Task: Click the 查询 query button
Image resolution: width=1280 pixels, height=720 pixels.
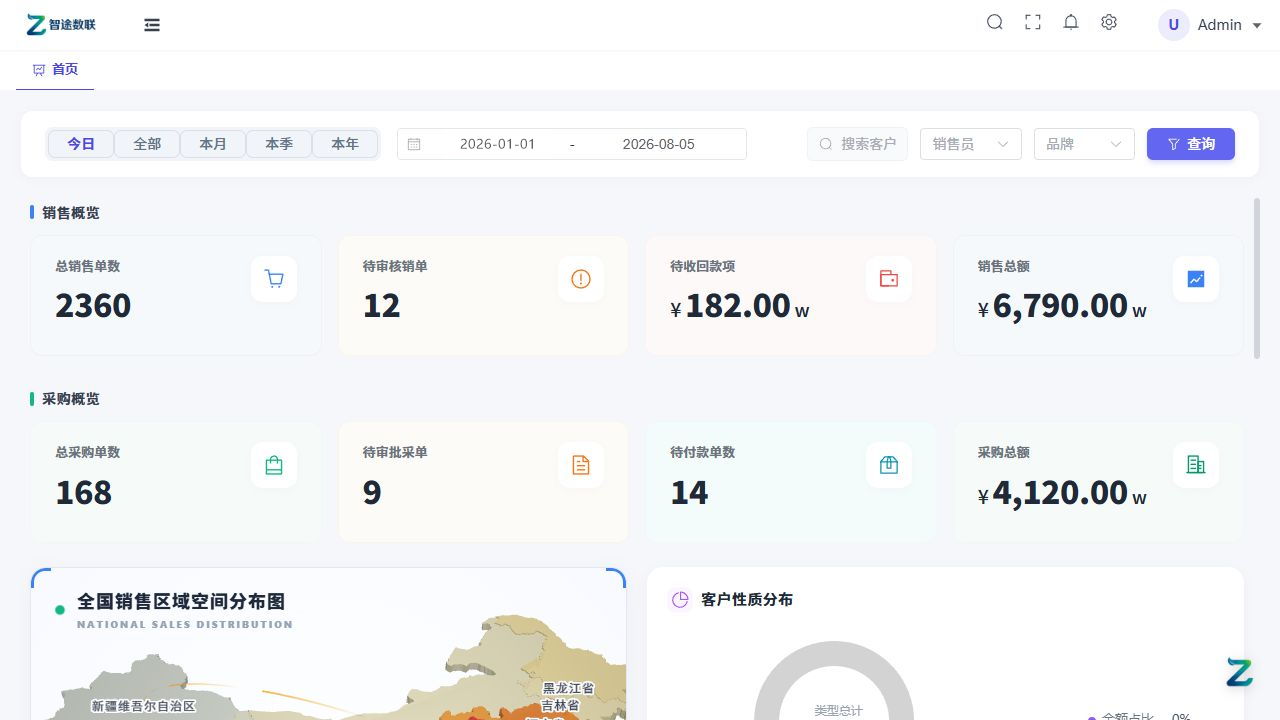Action: (1191, 144)
